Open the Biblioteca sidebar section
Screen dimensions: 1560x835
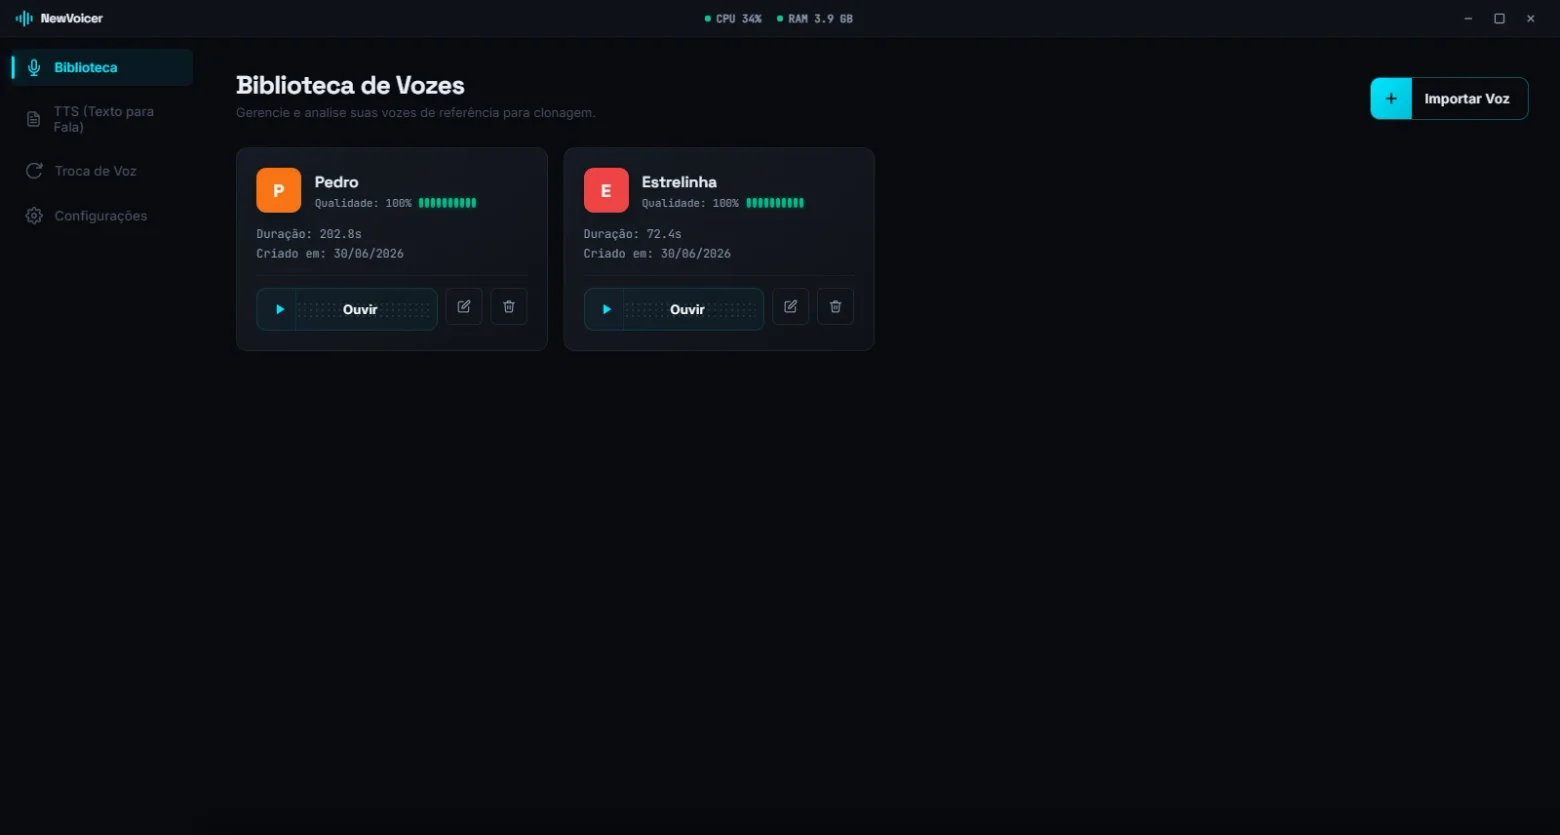tap(102, 67)
